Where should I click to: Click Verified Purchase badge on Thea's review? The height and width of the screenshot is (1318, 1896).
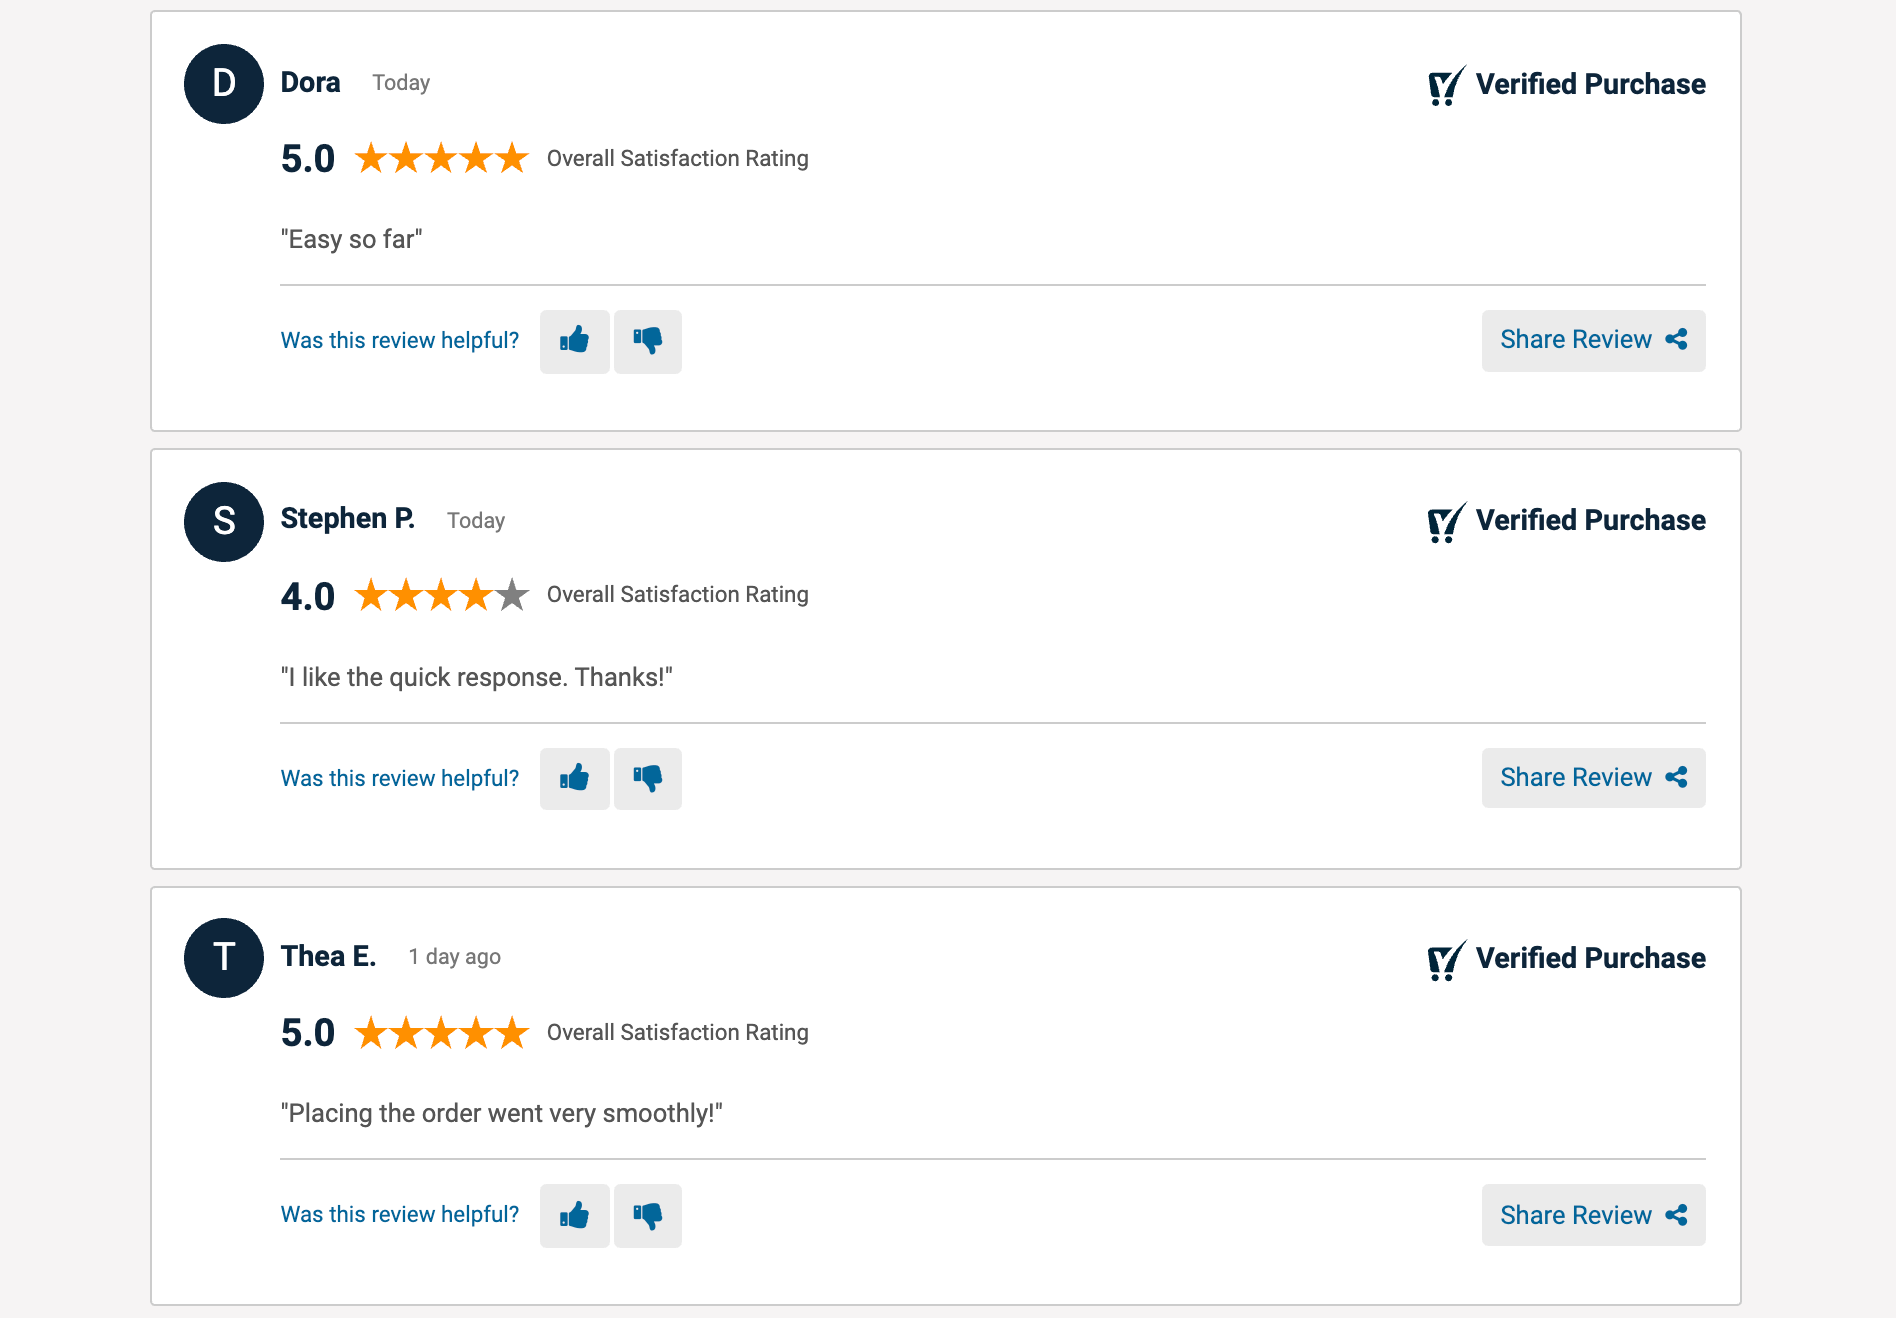point(1567,959)
